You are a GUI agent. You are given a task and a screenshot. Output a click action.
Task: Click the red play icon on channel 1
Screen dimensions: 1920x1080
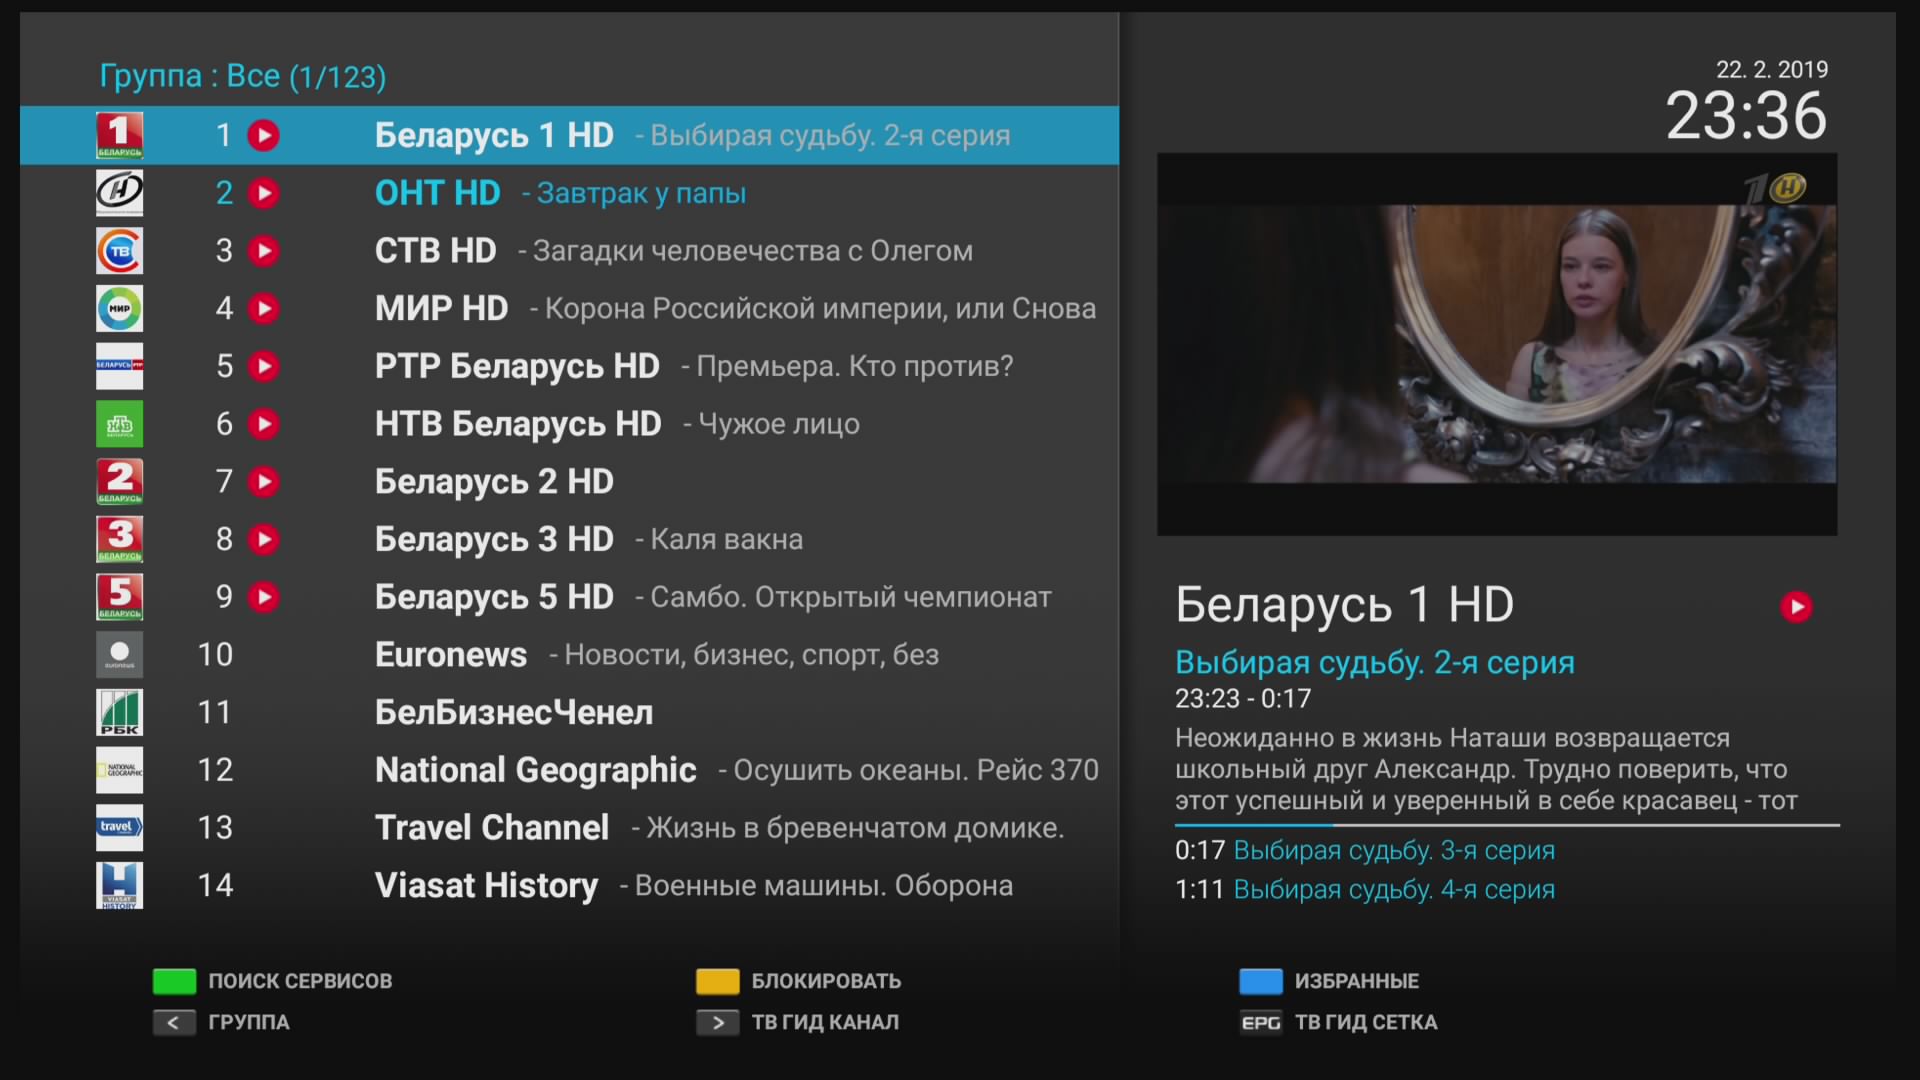pyautogui.click(x=264, y=135)
